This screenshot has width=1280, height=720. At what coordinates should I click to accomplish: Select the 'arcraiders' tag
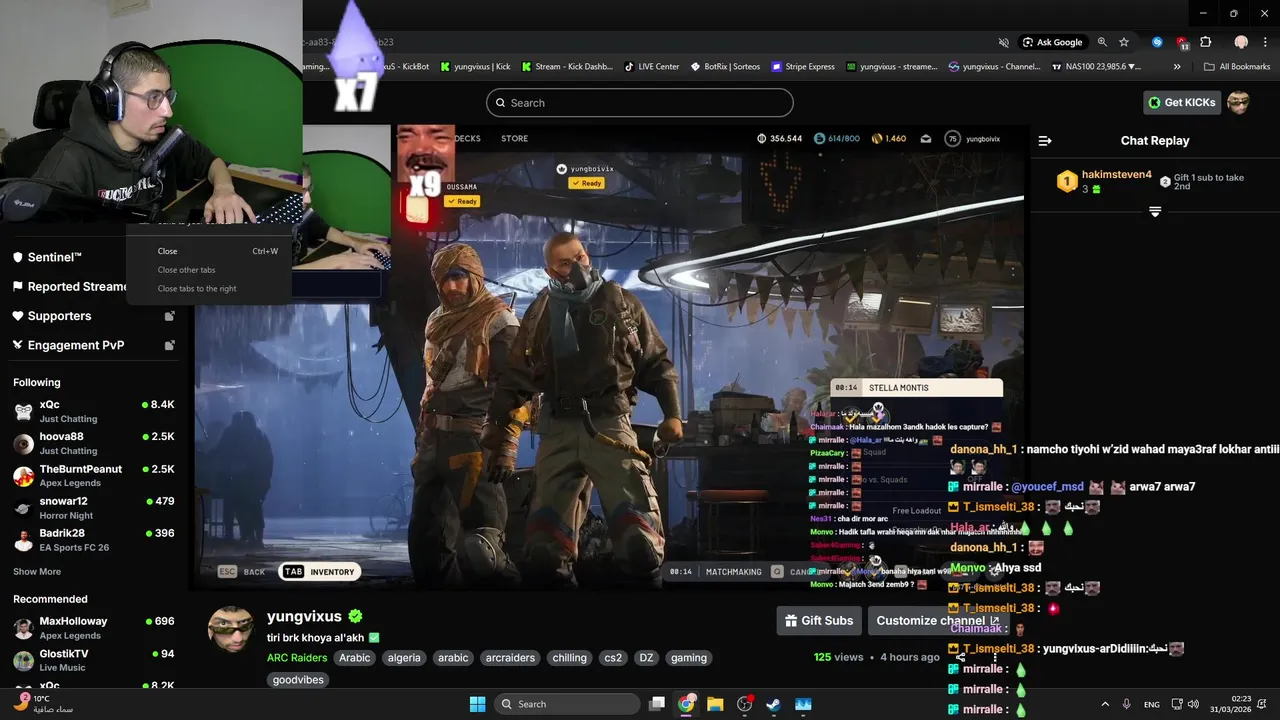510,658
